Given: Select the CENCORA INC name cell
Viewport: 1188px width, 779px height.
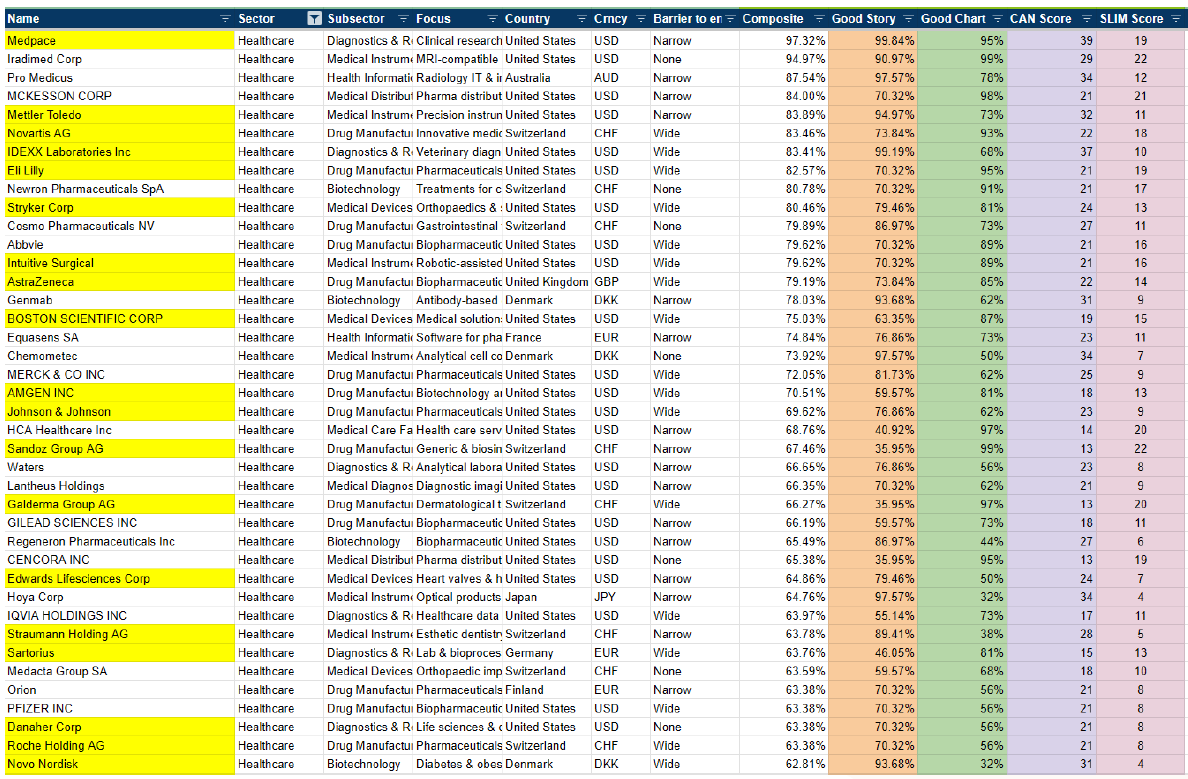Looking at the screenshot, I should [120, 560].
